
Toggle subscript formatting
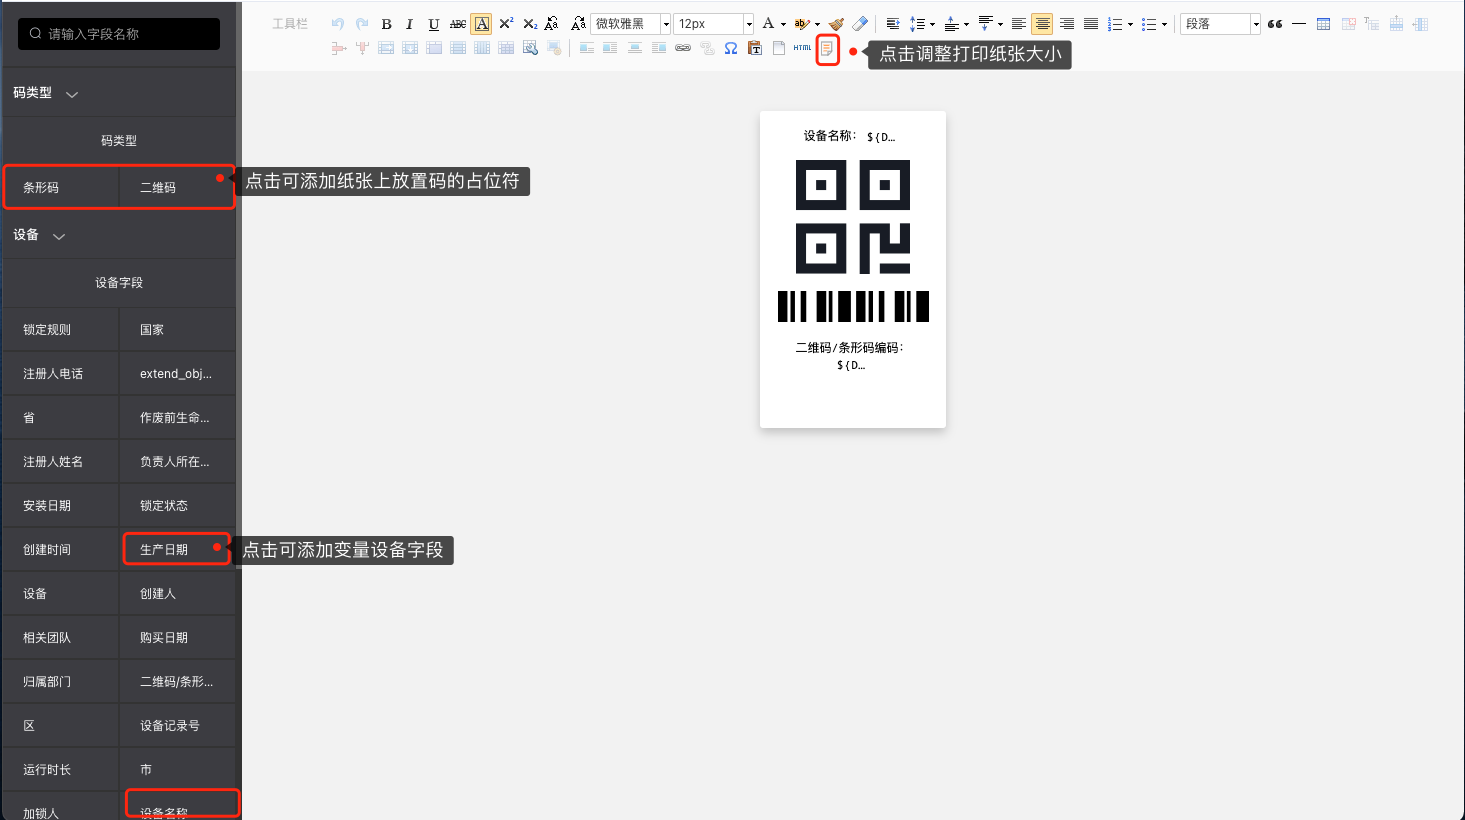pos(530,24)
